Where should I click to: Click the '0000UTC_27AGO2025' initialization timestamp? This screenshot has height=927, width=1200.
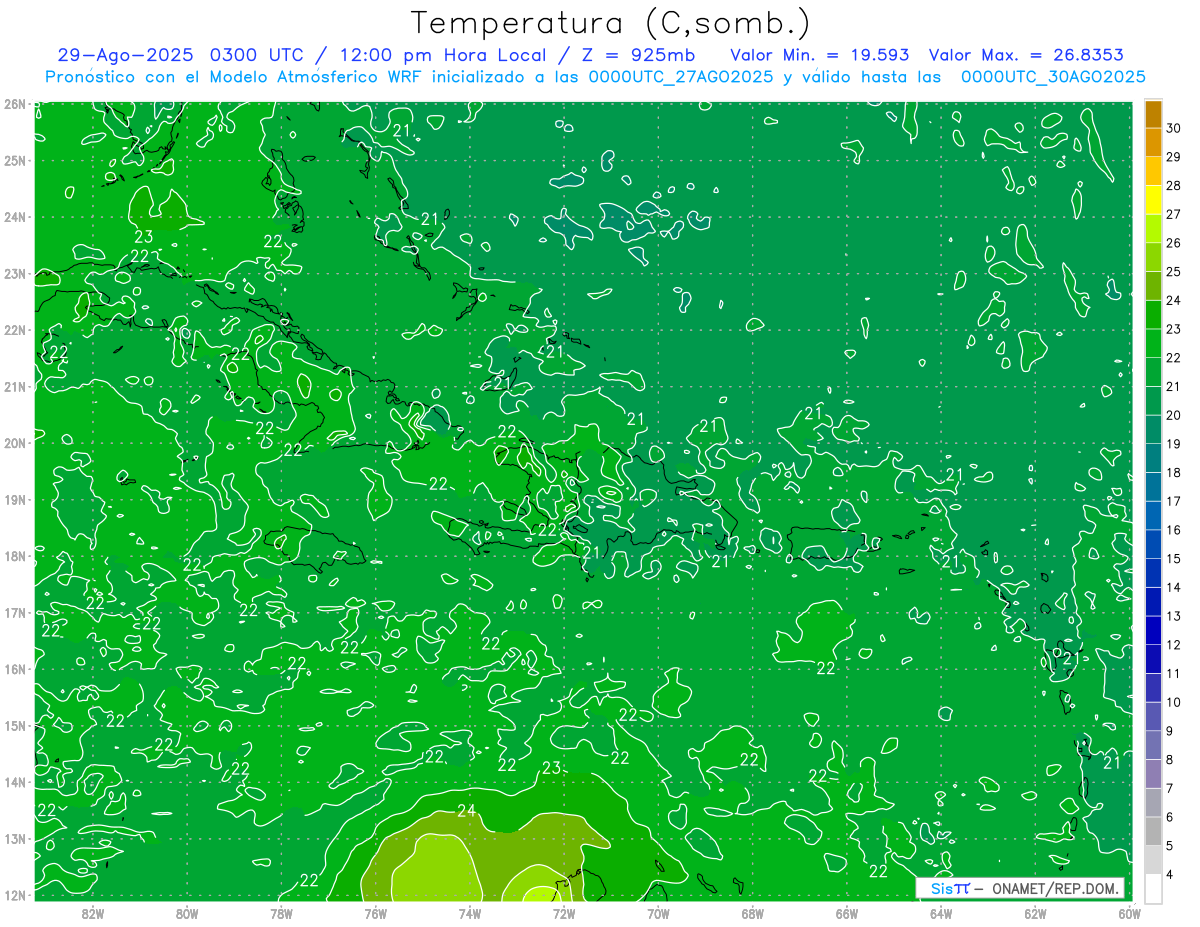tap(680, 77)
